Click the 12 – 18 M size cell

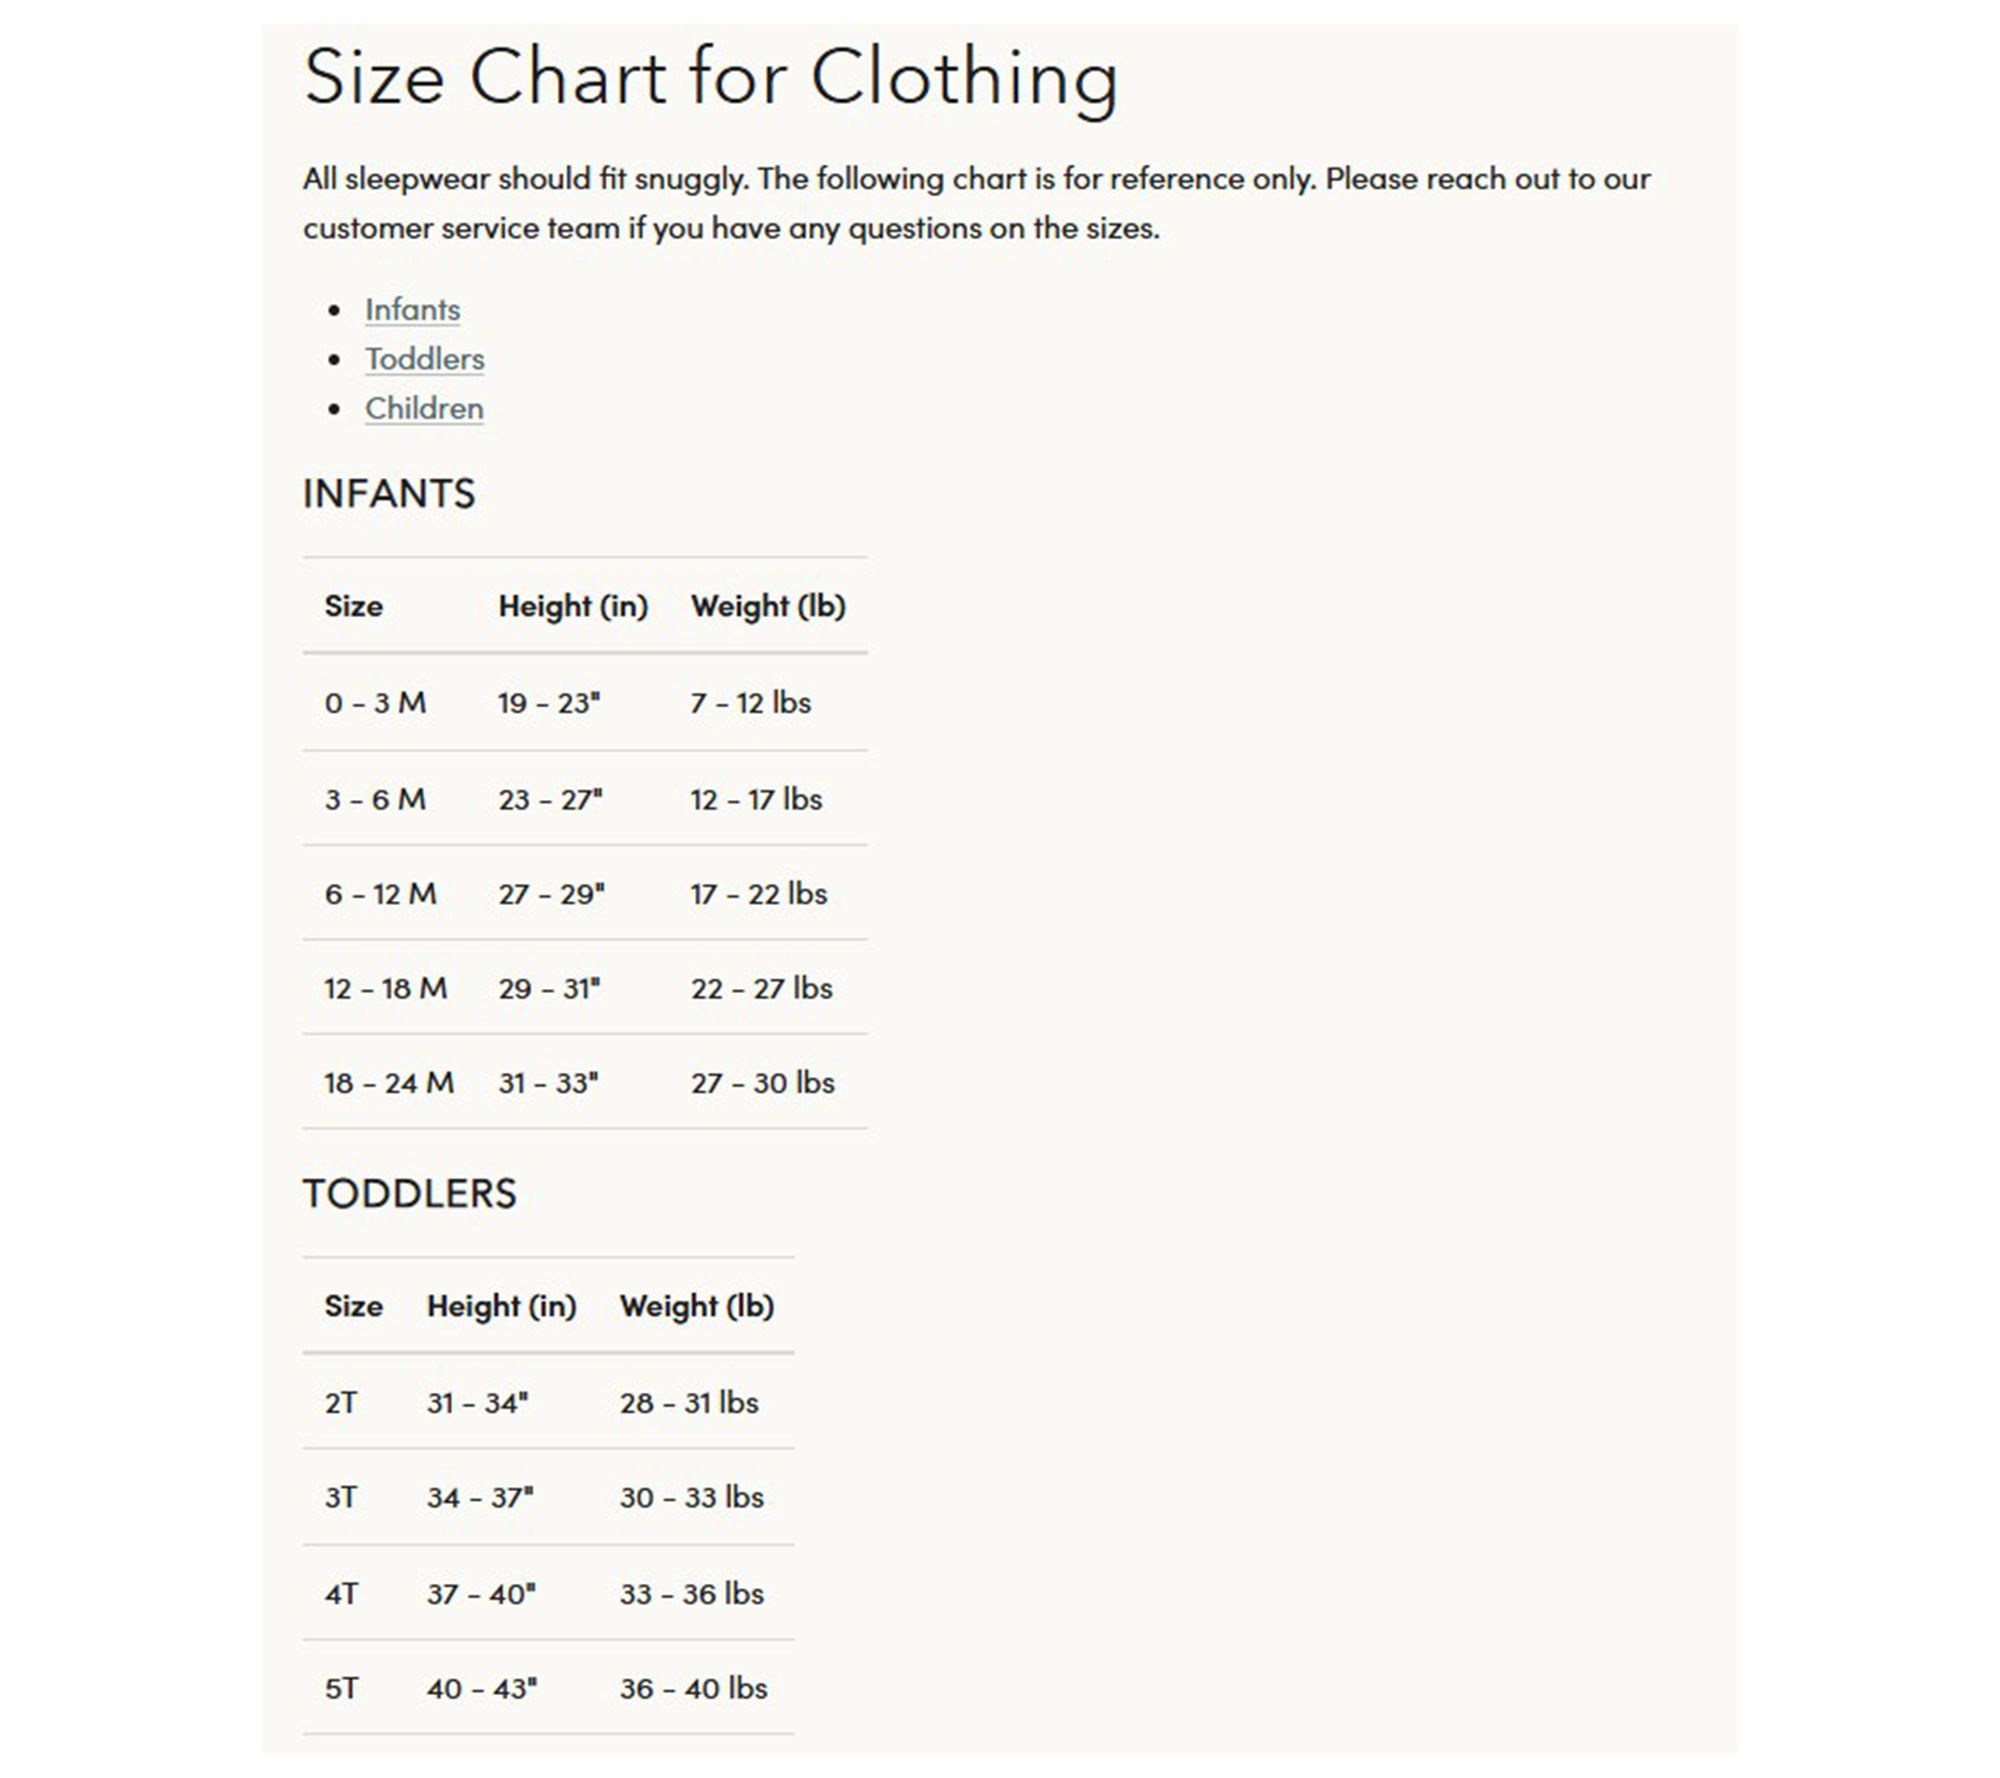click(385, 989)
